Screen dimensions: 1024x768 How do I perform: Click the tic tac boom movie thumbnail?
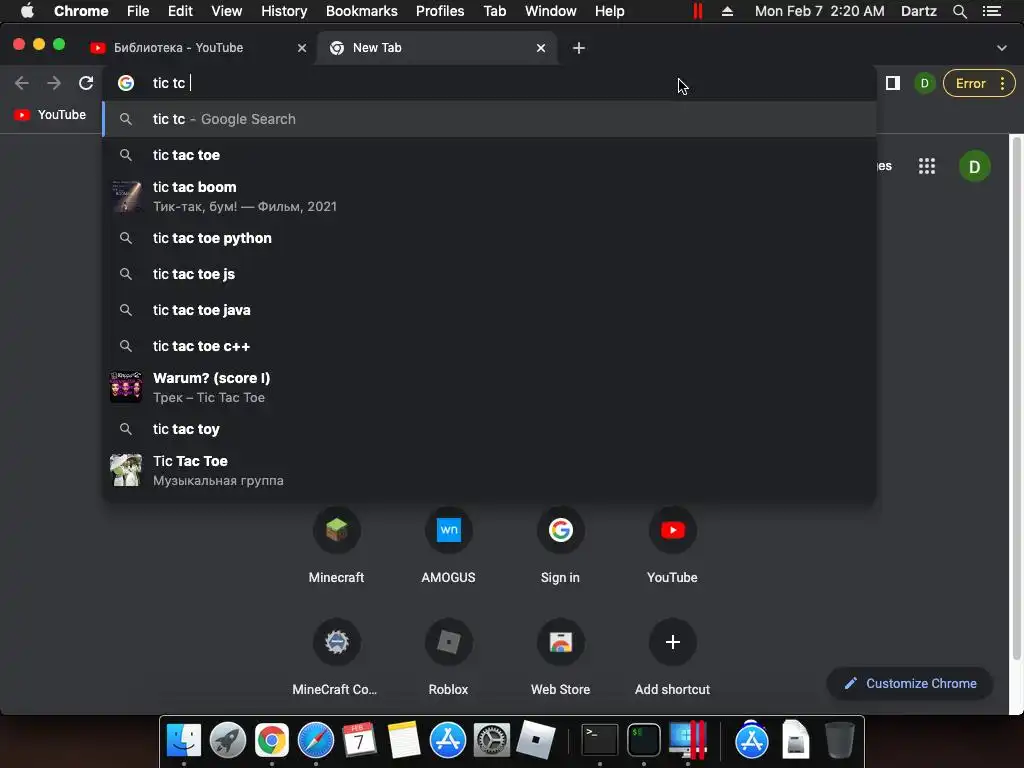pos(126,197)
